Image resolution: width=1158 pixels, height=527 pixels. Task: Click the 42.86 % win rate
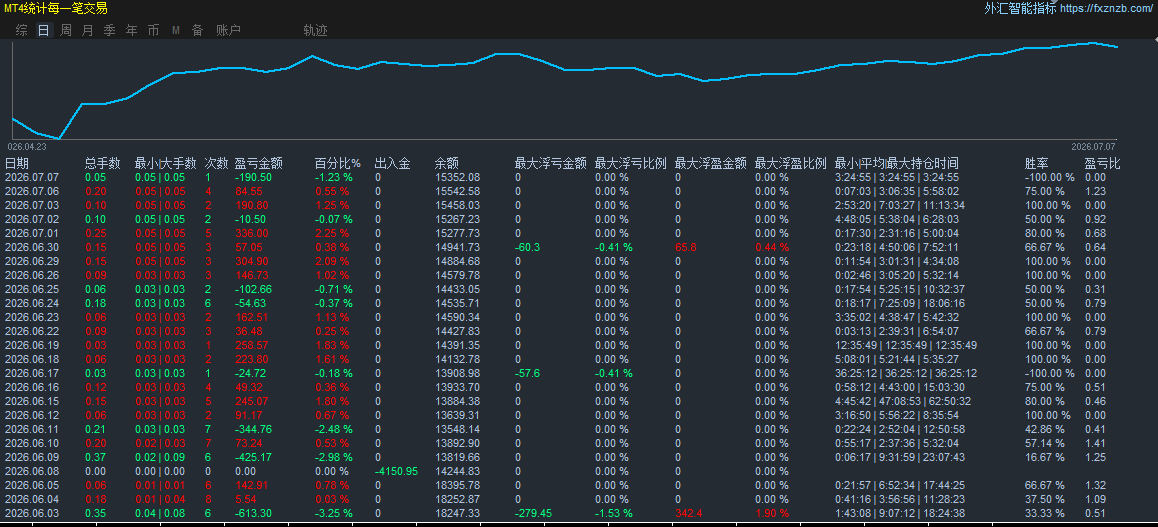tap(1045, 429)
